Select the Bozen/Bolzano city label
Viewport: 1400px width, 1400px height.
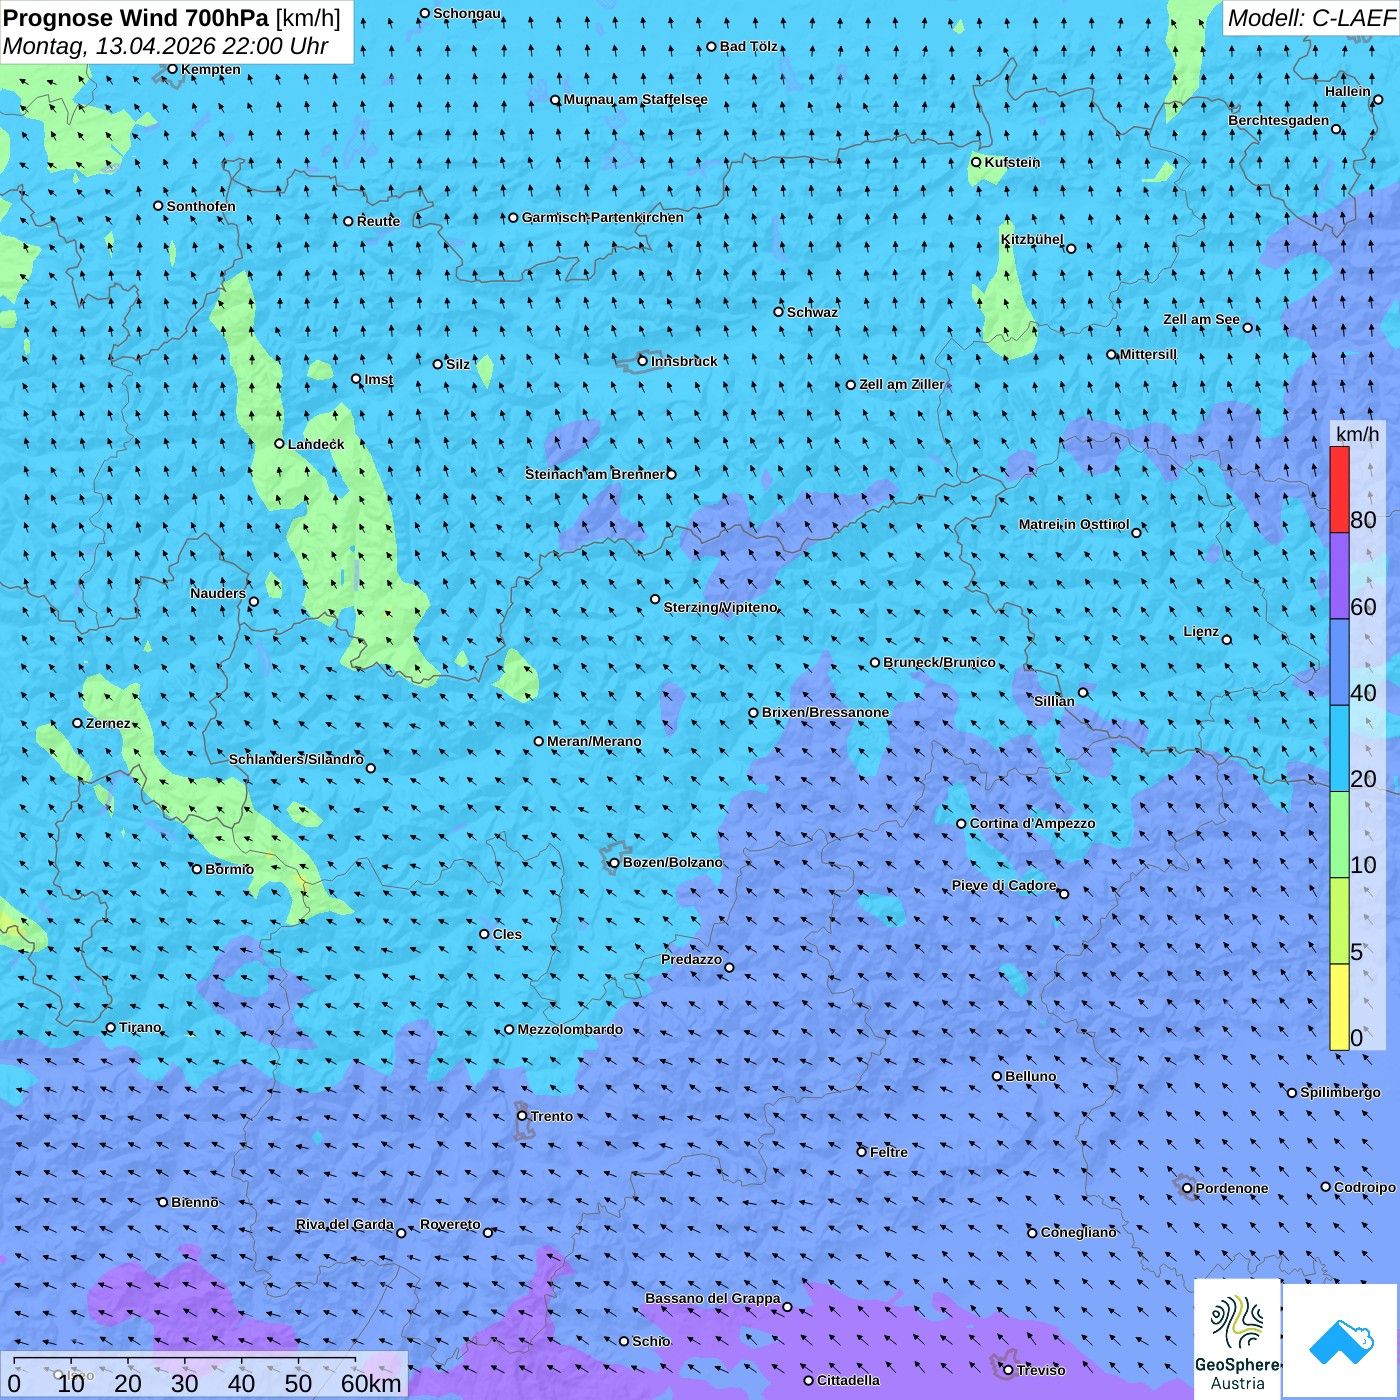click(x=672, y=862)
